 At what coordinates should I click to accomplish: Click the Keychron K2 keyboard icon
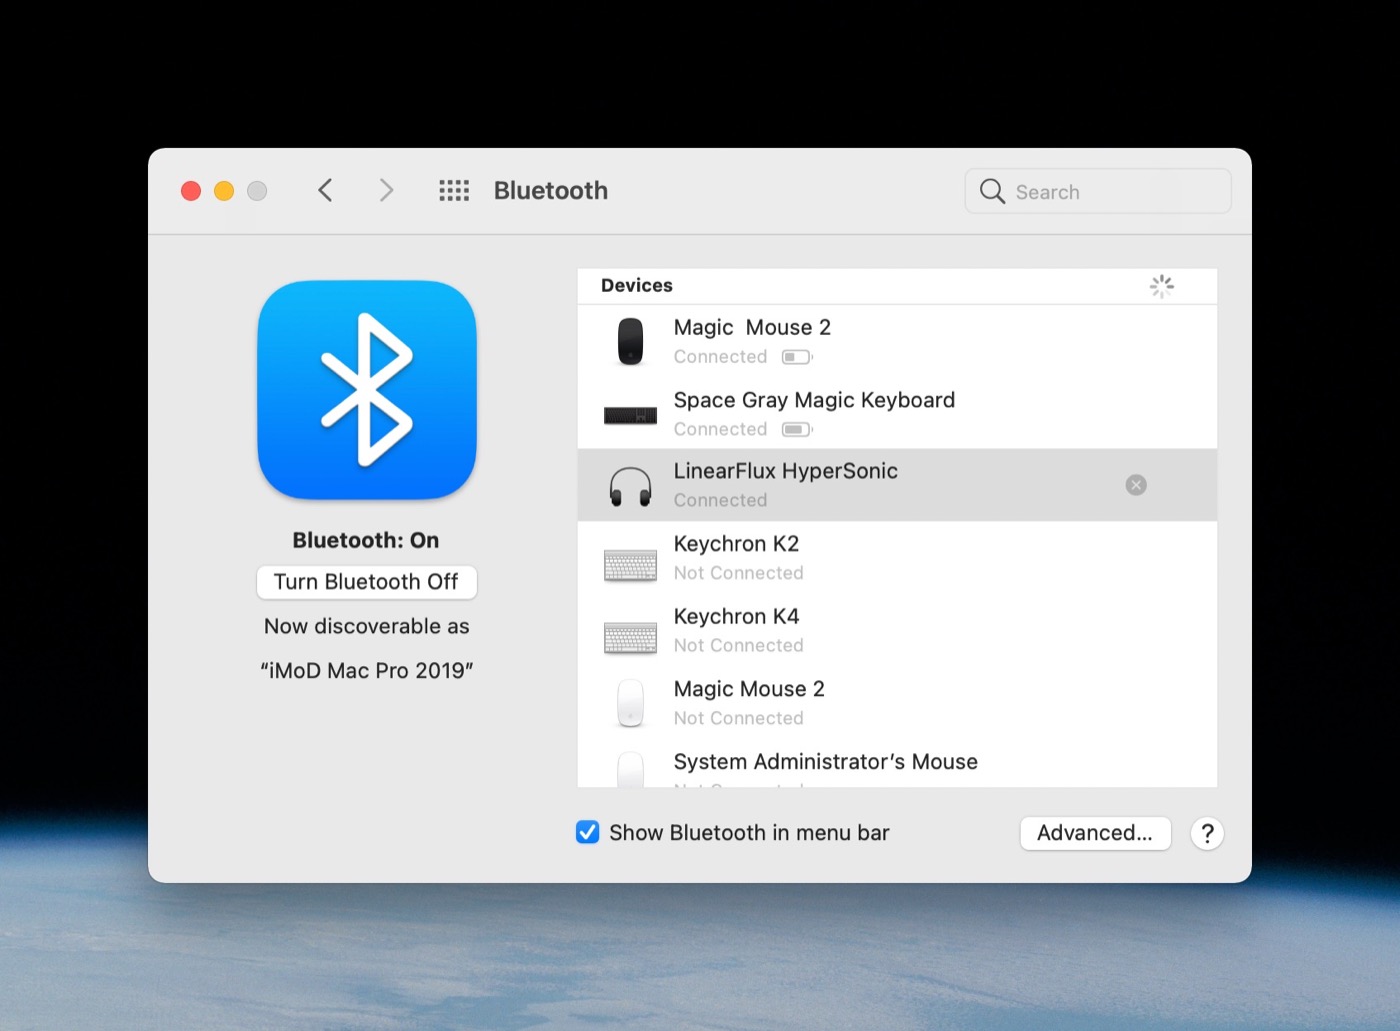(x=630, y=566)
